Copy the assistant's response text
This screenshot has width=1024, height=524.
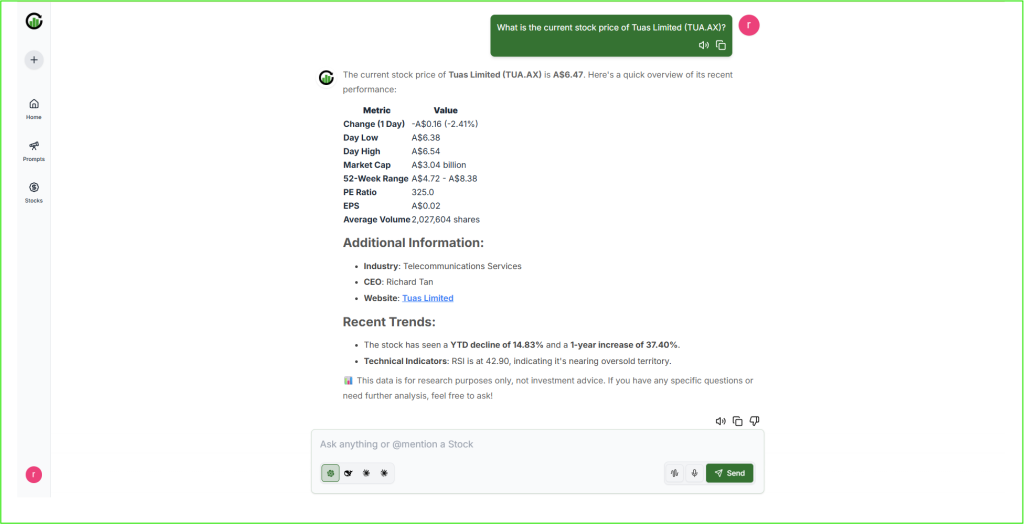(x=737, y=421)
